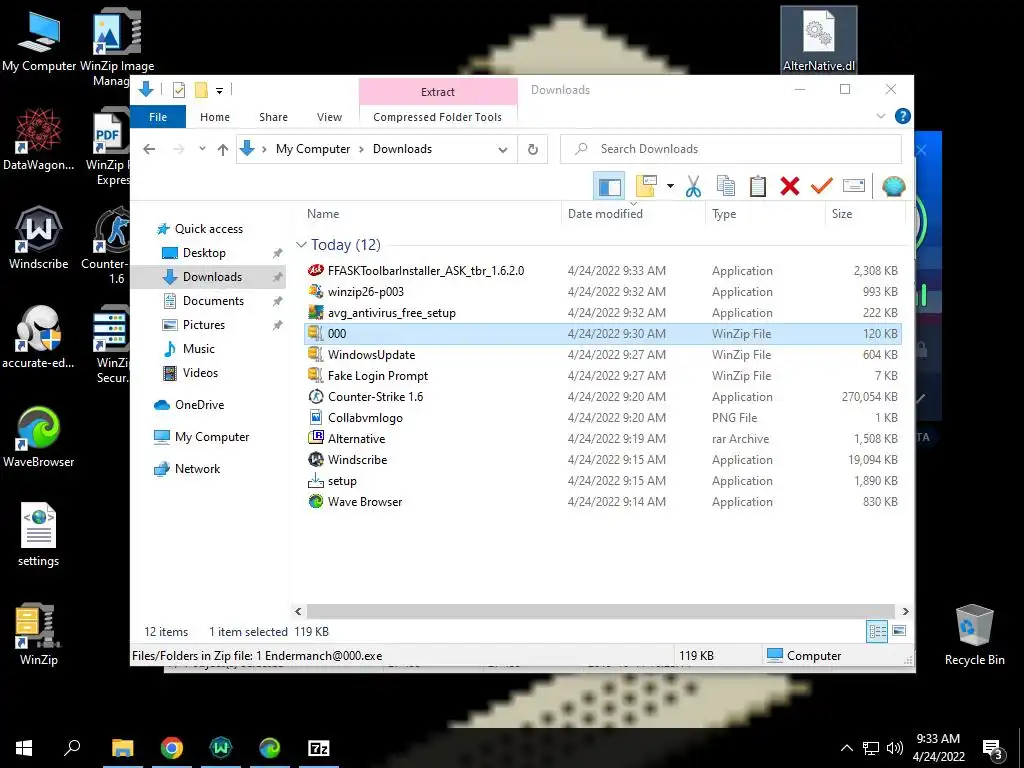The width and height of the screenshot is (1024, 768).
Task: Open the WinZip desktop shortcut
Action: [39, 634]
